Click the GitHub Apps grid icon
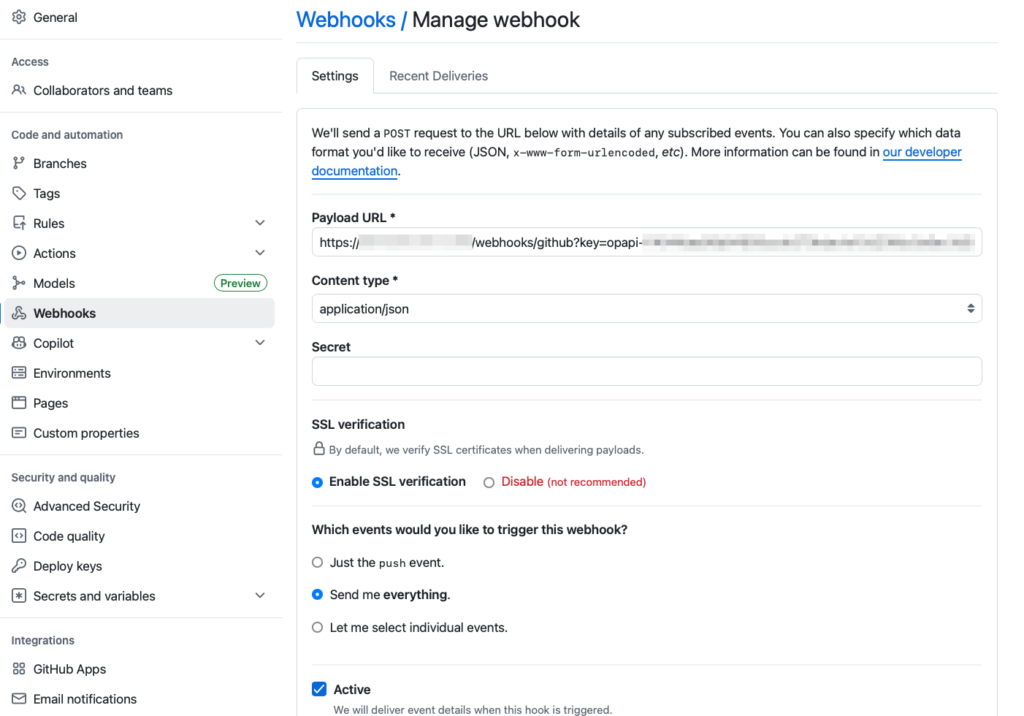1024x716 pixels. click(19, 669)
